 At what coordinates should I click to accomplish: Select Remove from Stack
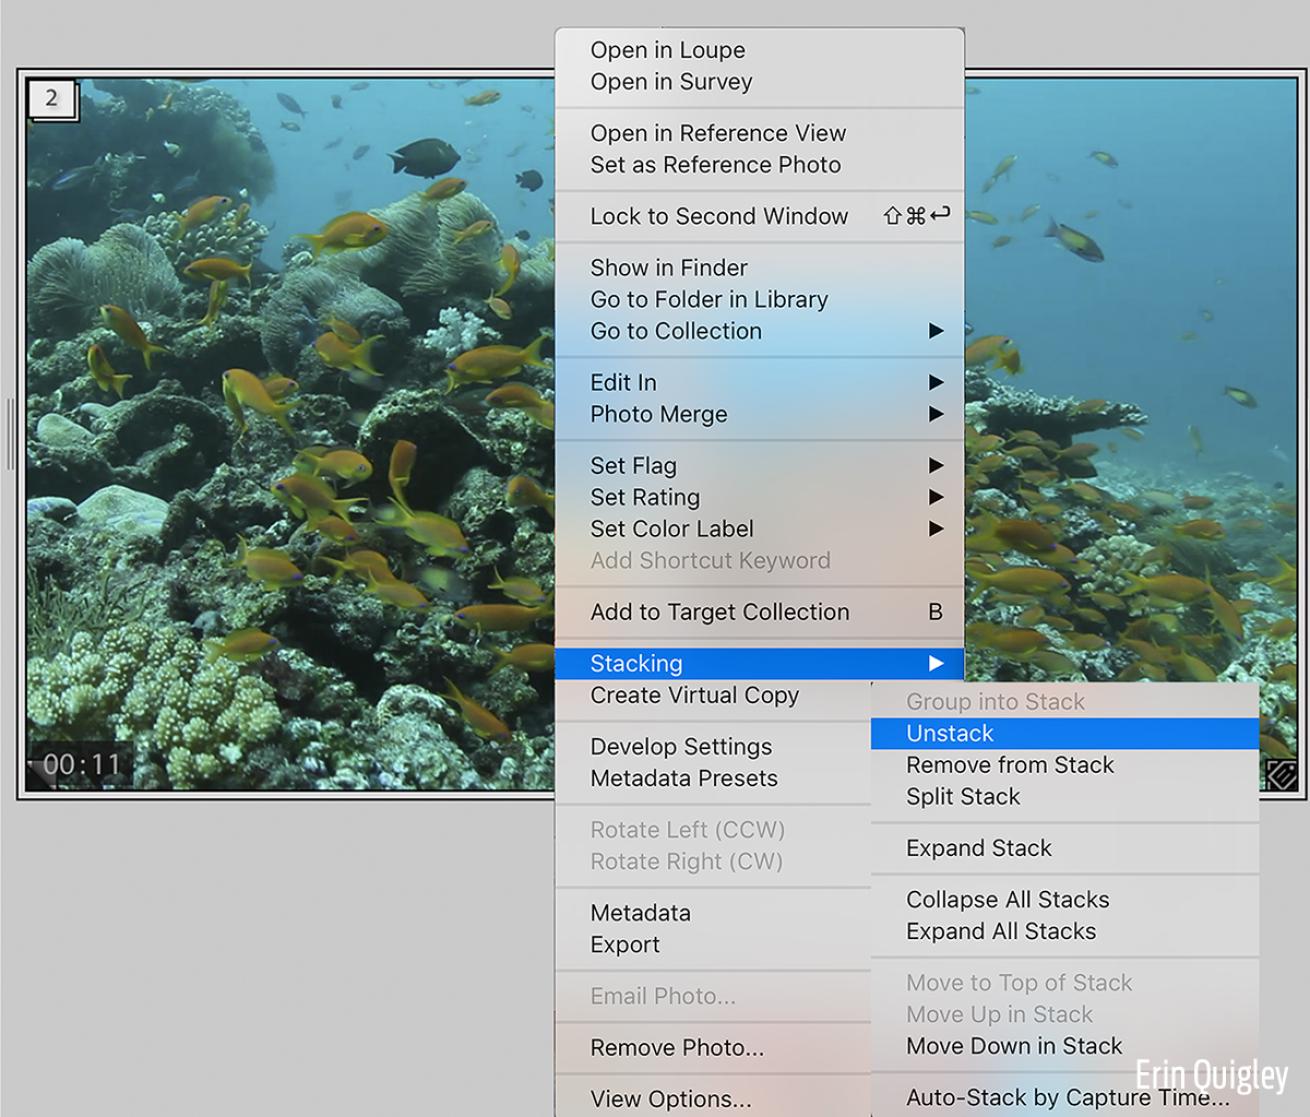click(x=1009, y=765)
